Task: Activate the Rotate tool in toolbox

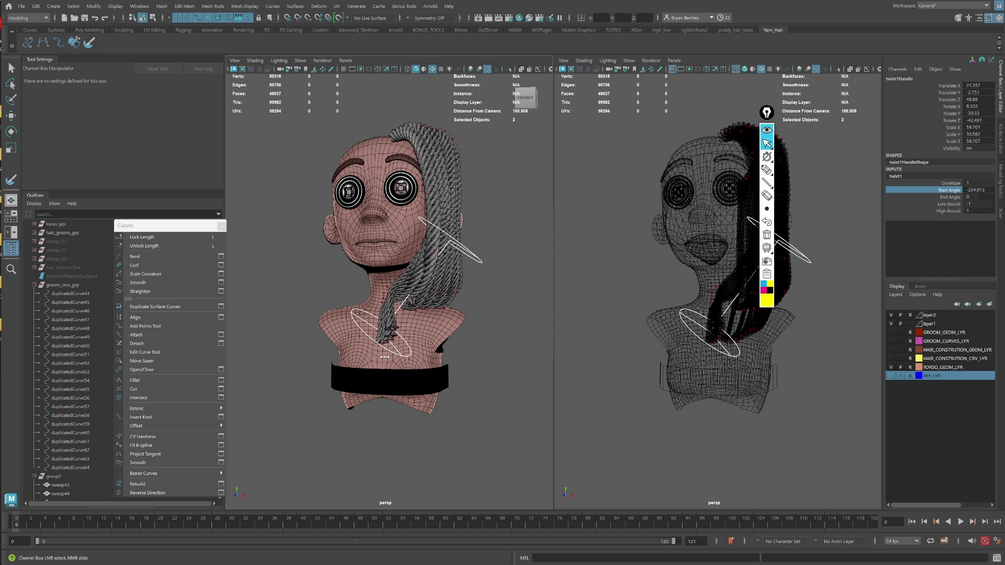Action: [11, 131]
